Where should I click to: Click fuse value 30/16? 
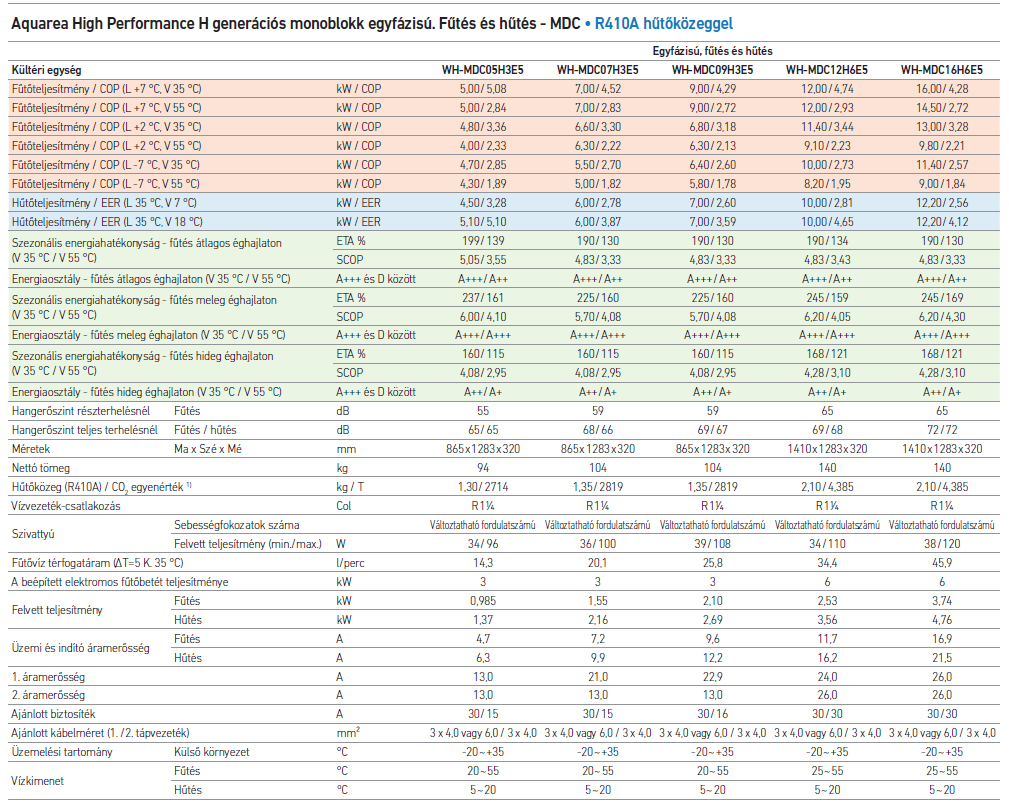pos(712,714)
